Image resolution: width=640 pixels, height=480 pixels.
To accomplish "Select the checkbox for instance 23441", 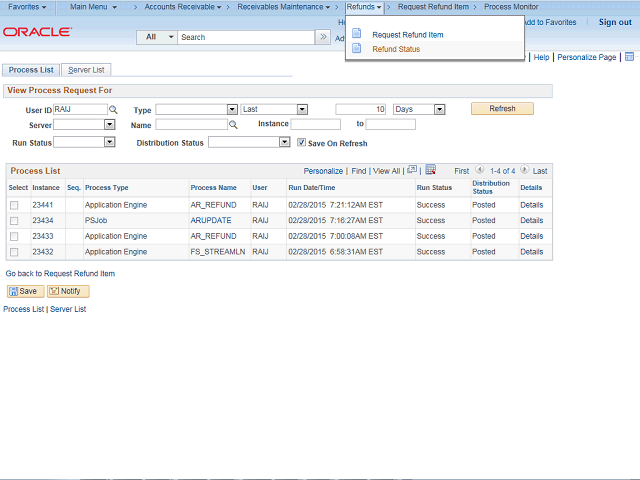I will [14, 205].
